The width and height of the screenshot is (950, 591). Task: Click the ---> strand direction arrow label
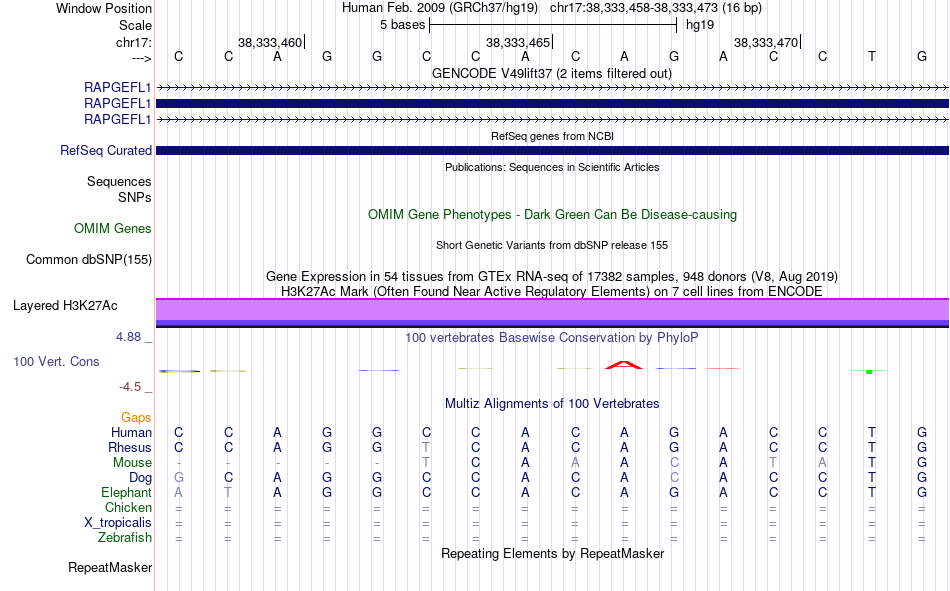(141, 59)
